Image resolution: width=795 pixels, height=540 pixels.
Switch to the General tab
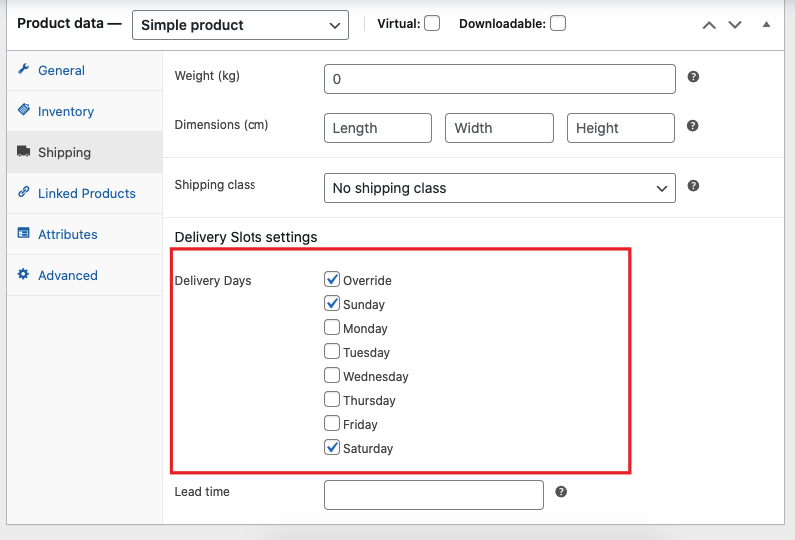[85, 70]
